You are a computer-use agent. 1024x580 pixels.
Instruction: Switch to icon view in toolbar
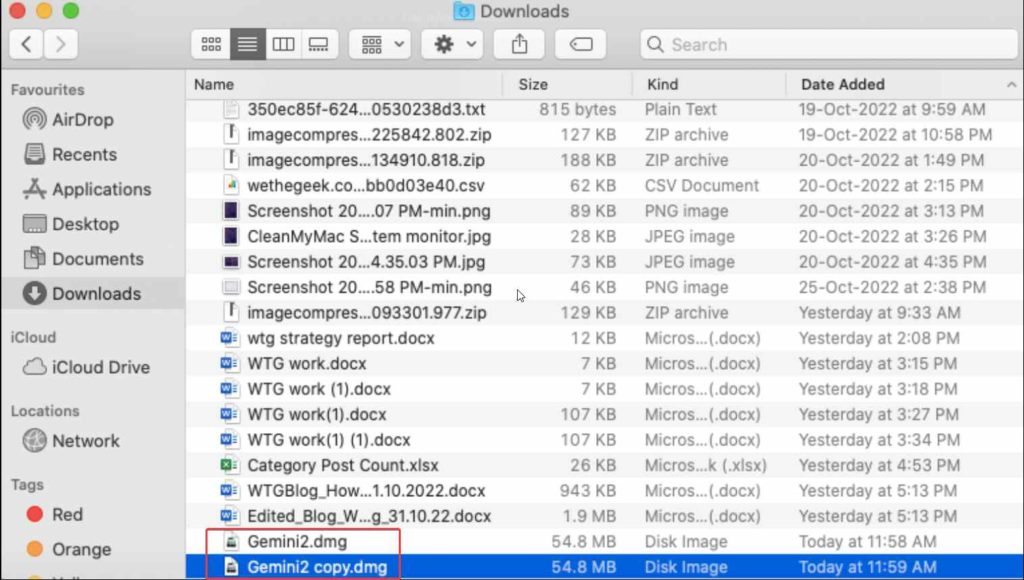211,44
